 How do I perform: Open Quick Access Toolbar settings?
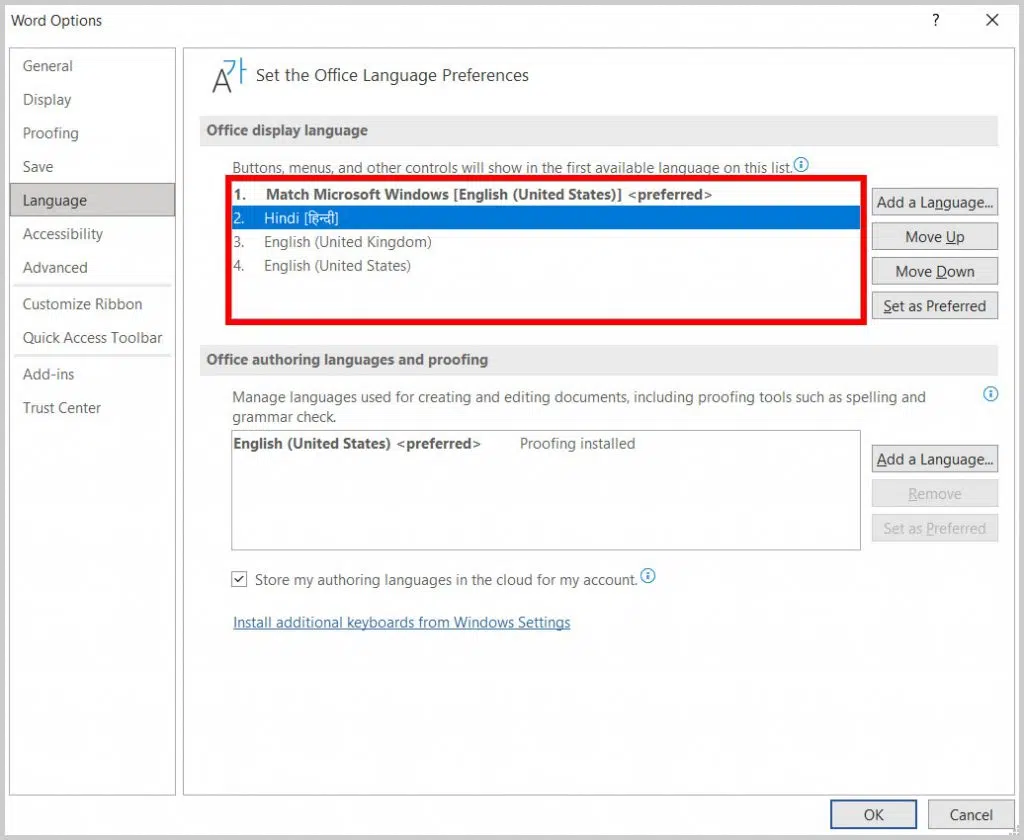(x=93, y=338)
